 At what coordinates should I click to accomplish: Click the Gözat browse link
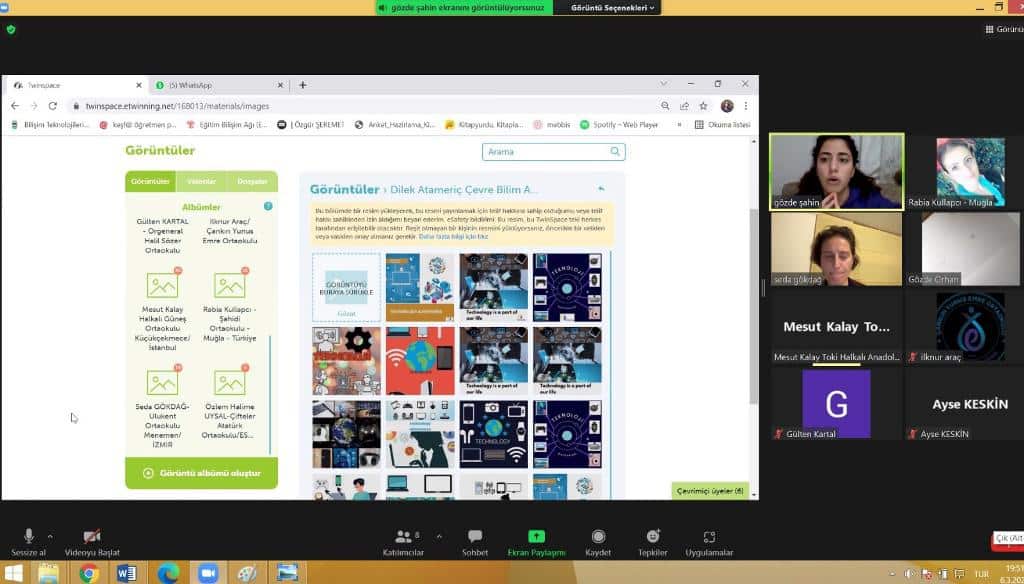point(345,313)
